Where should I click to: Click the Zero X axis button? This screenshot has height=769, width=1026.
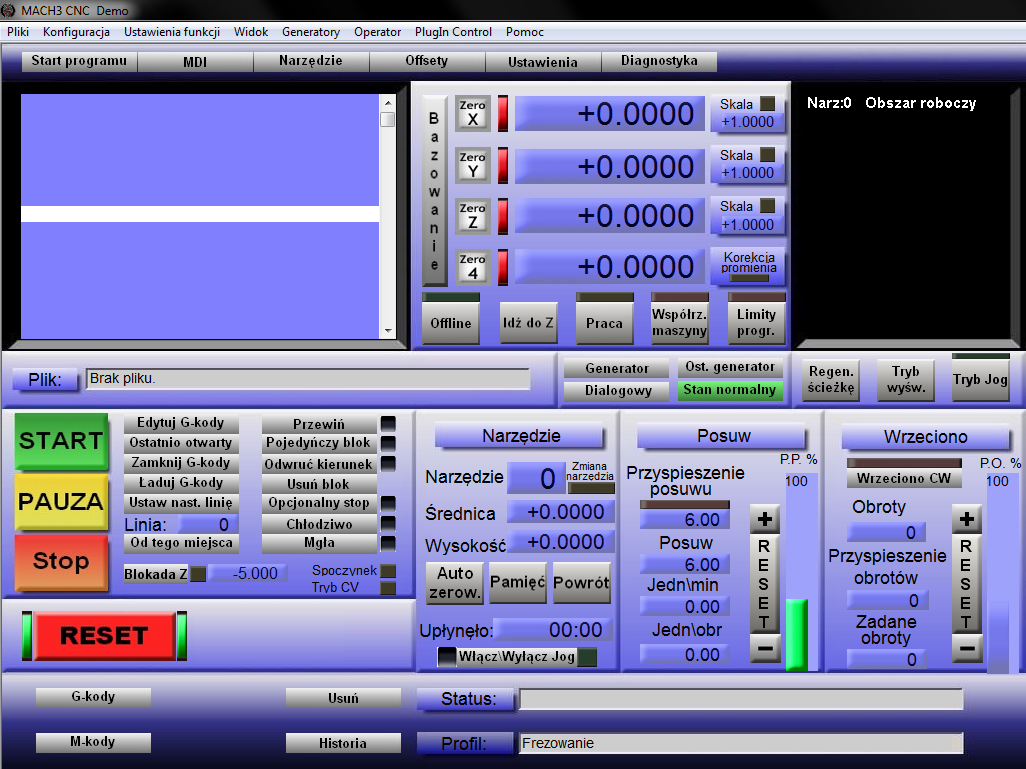pos(472,113)
